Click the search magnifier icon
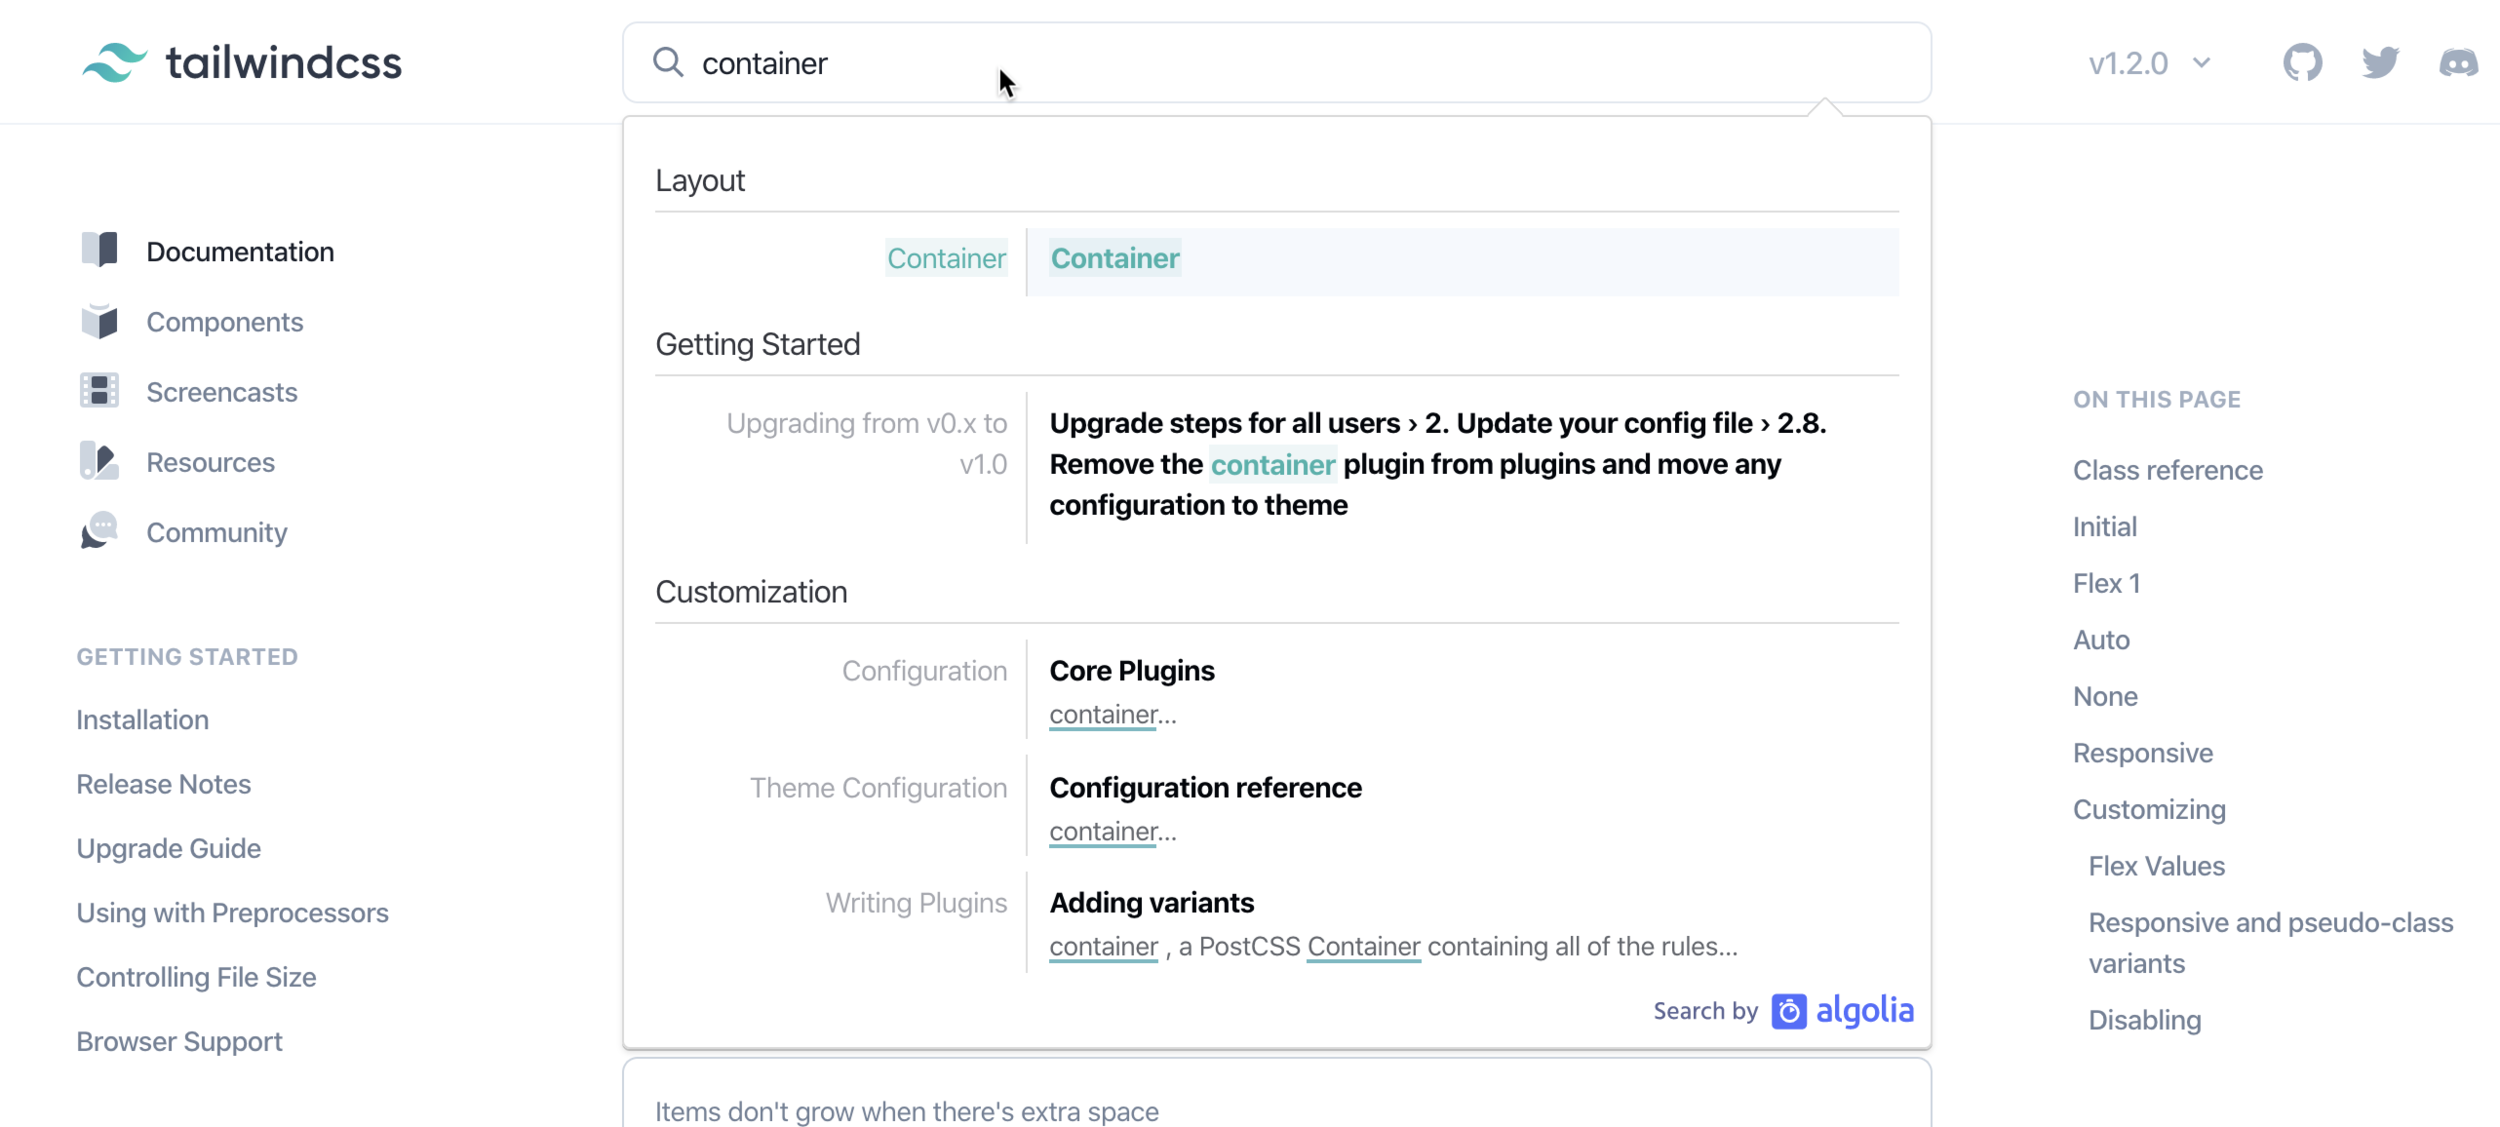 (x=668, y=62)
